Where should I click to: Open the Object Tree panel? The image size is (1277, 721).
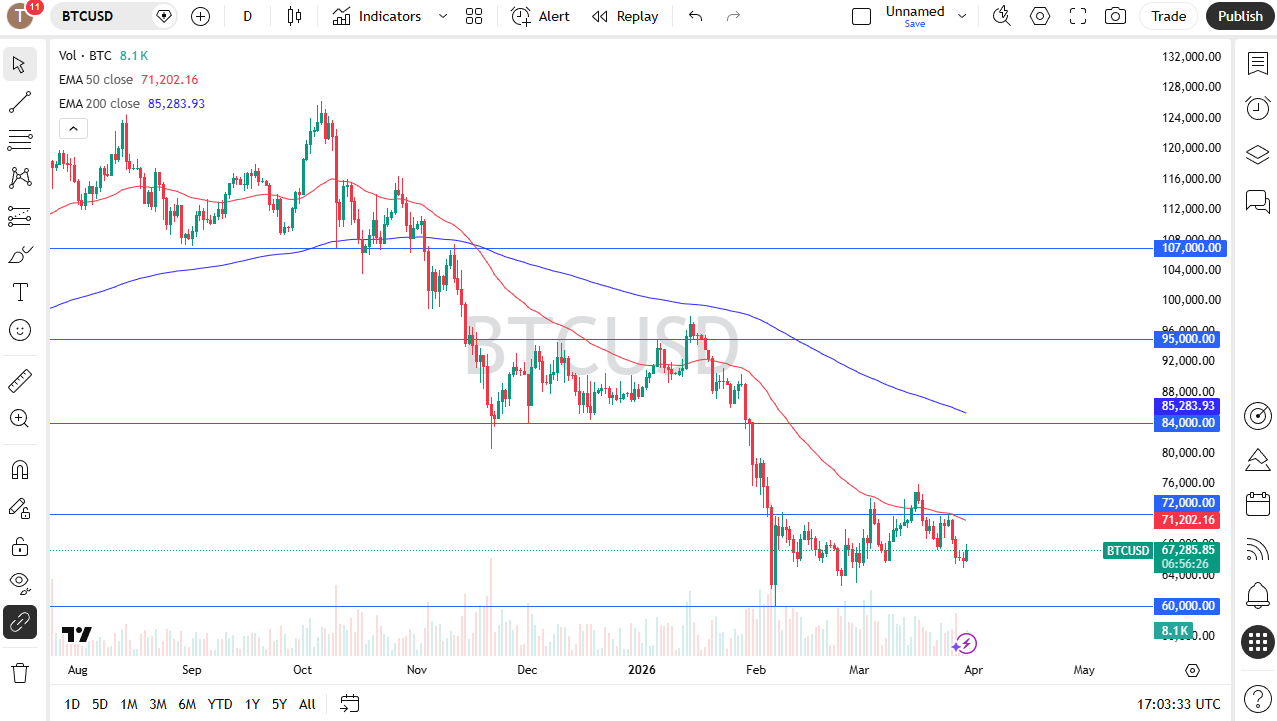pos(1257,155)
